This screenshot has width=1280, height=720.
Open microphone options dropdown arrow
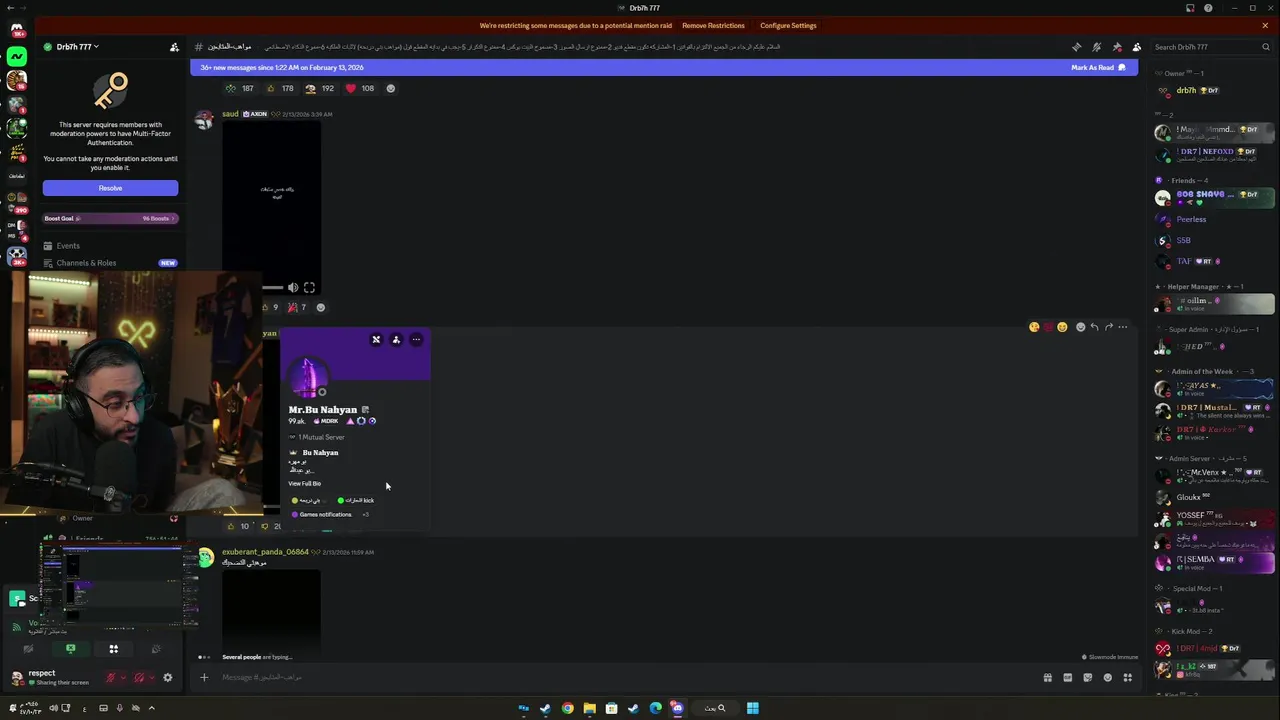123,677
